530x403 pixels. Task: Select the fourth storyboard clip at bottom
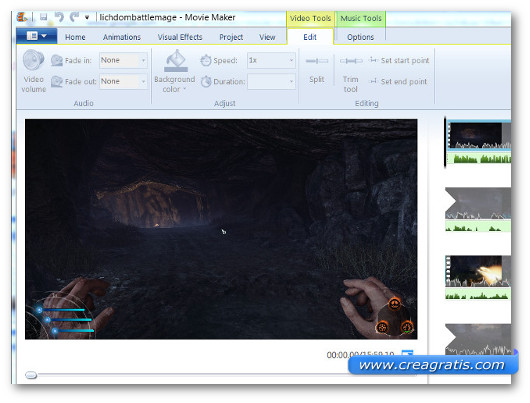click(x=479, y=339)
